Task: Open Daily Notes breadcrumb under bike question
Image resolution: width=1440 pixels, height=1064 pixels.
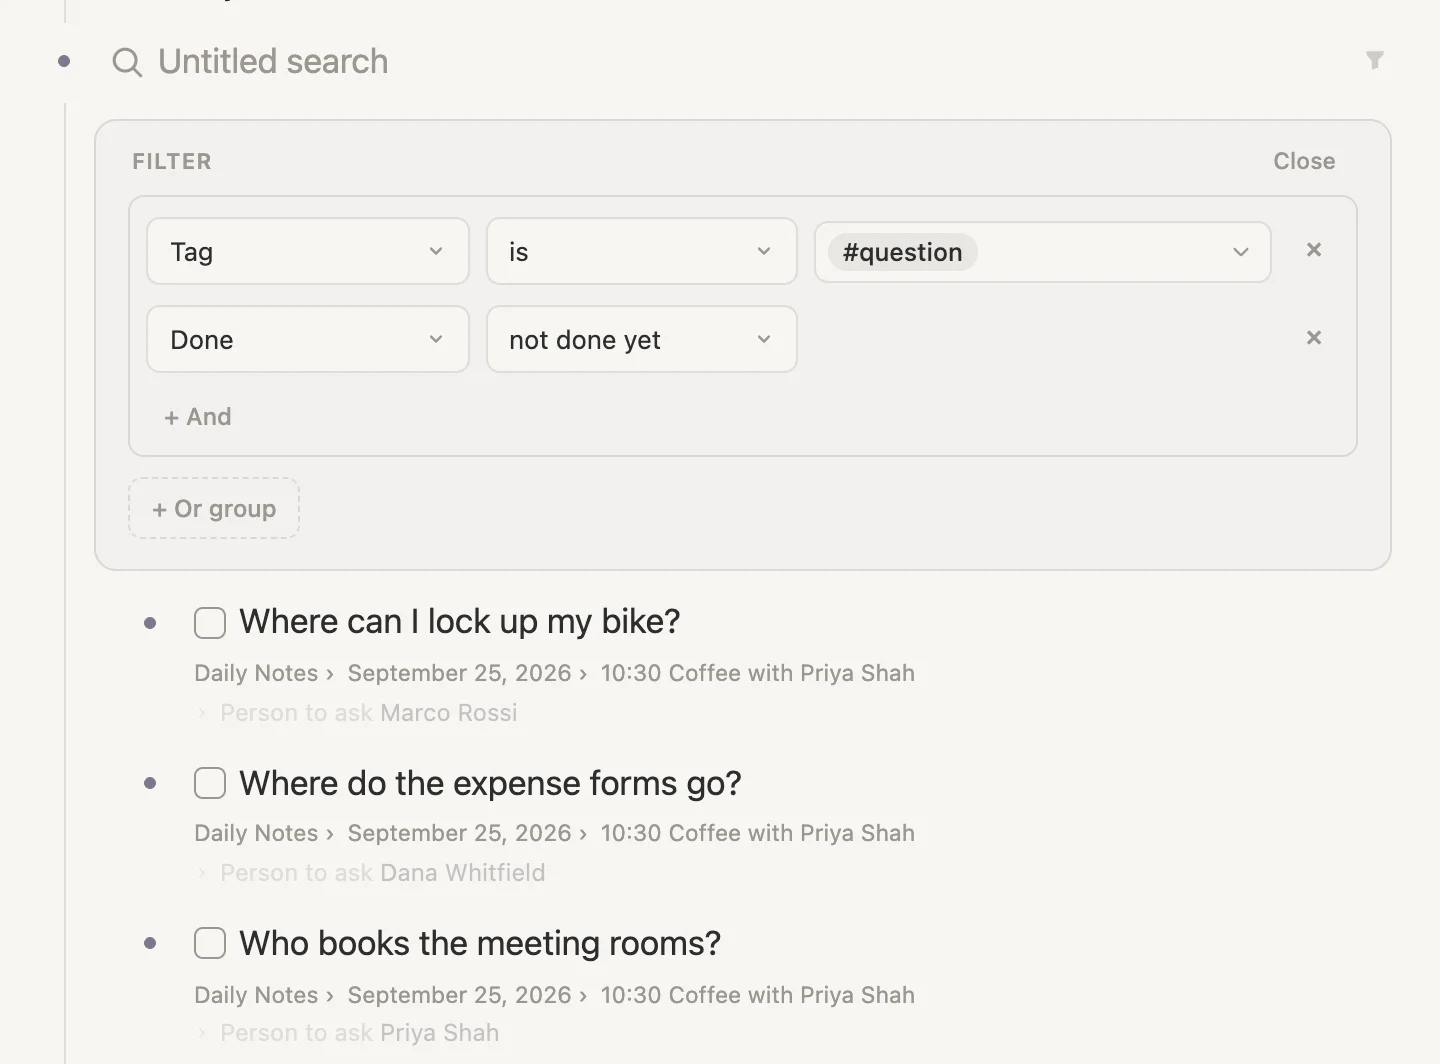Action: click(256, 673)
